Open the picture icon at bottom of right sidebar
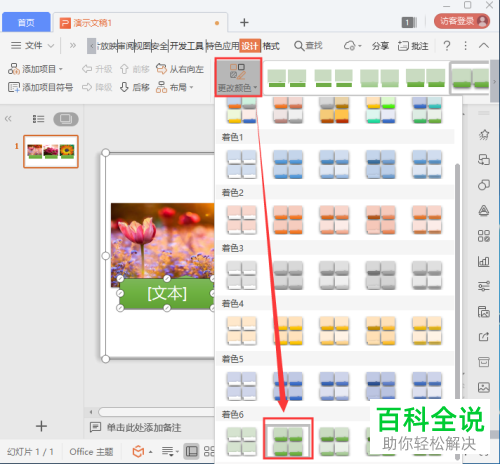500x464 pixels. click(x=484, y=387)
